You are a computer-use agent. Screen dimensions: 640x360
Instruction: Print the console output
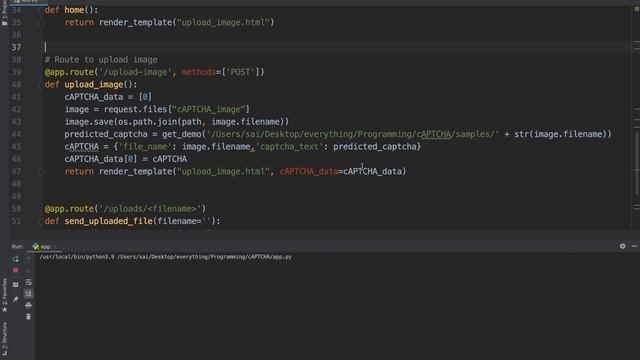coord(28,305)
